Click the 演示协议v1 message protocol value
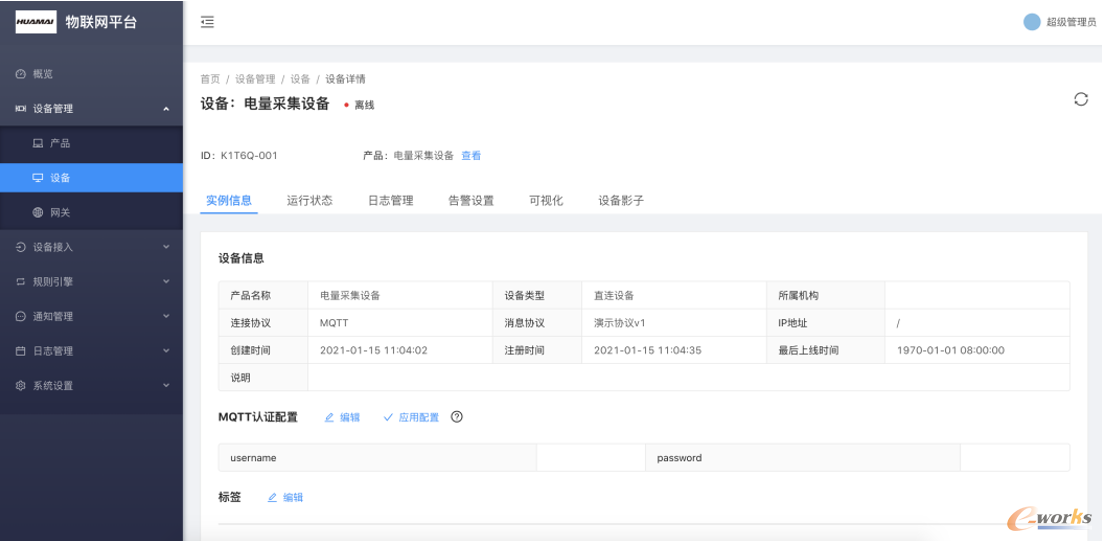This screenshot has height=541, width=1102. click(620, 323)
